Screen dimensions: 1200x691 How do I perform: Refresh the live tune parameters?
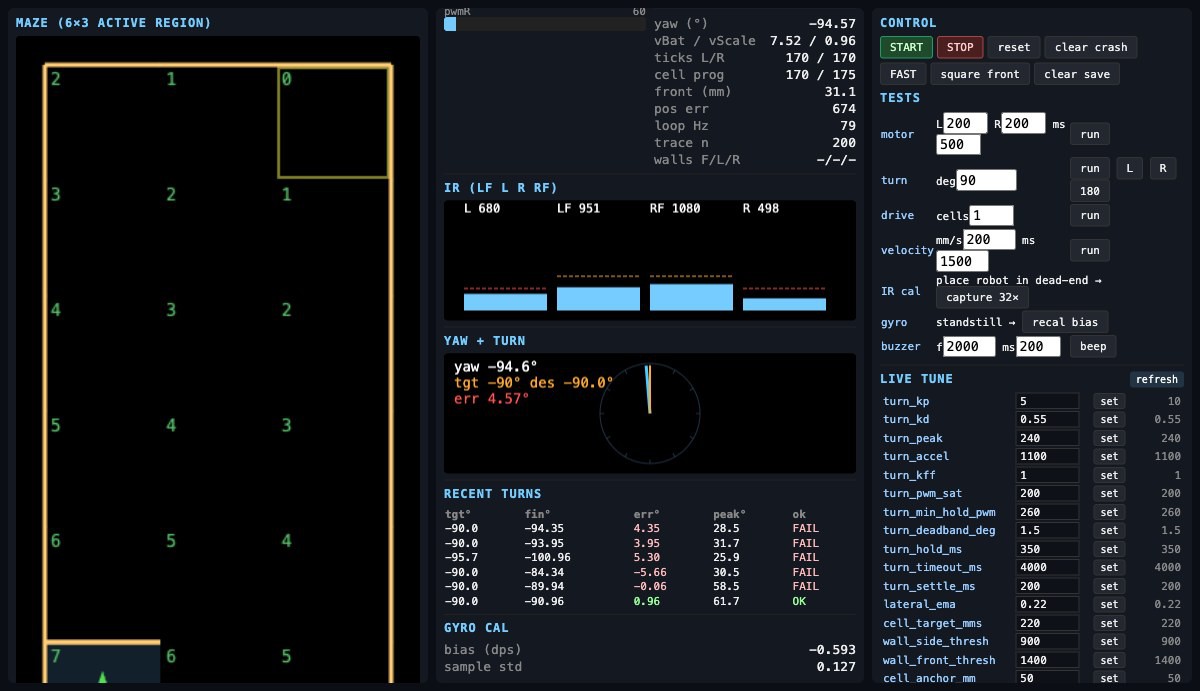1157,379
